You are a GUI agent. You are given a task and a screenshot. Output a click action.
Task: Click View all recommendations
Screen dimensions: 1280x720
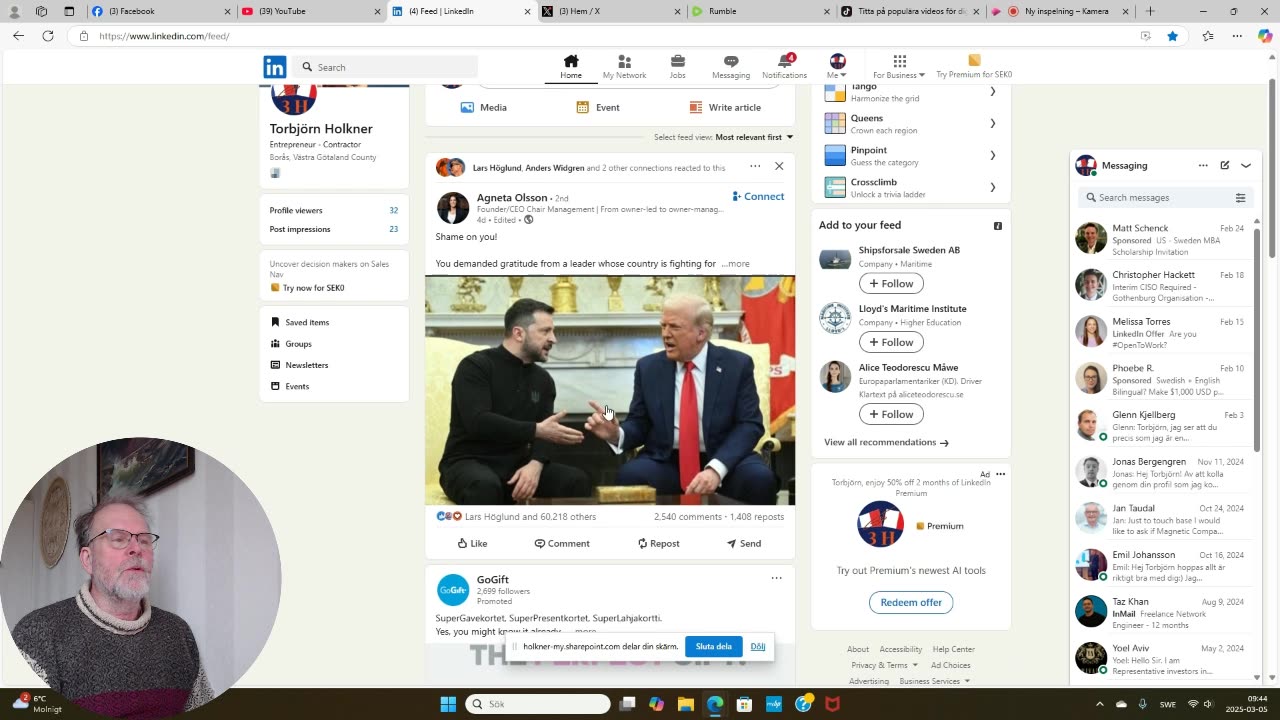pos(886,442)
